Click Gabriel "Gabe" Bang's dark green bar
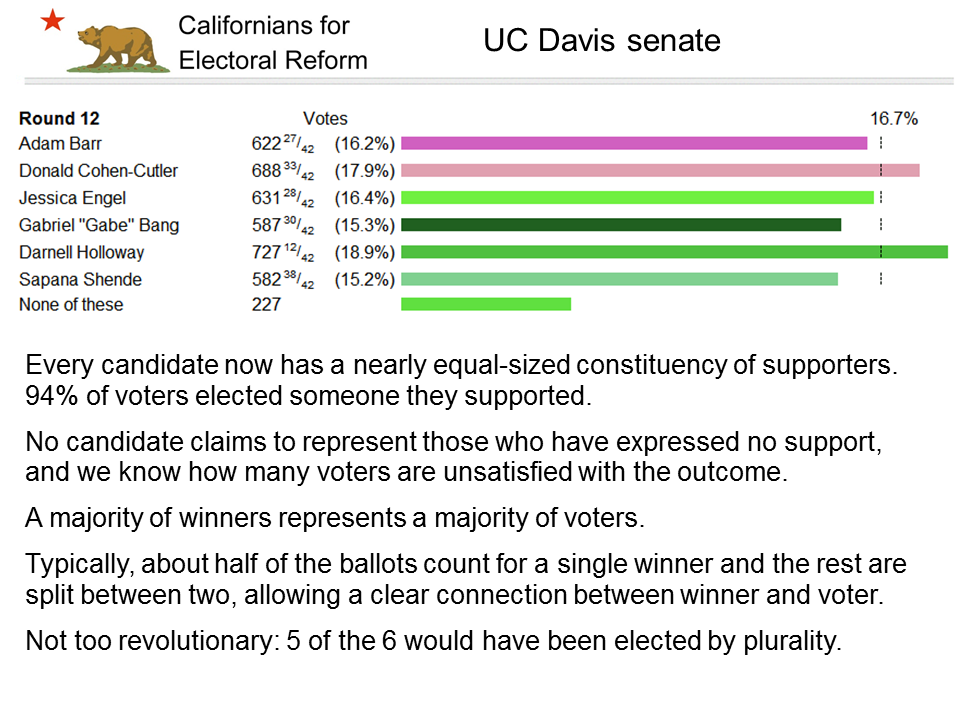Image resolution: width=960 pixels, height=720 pixels. 621,225
